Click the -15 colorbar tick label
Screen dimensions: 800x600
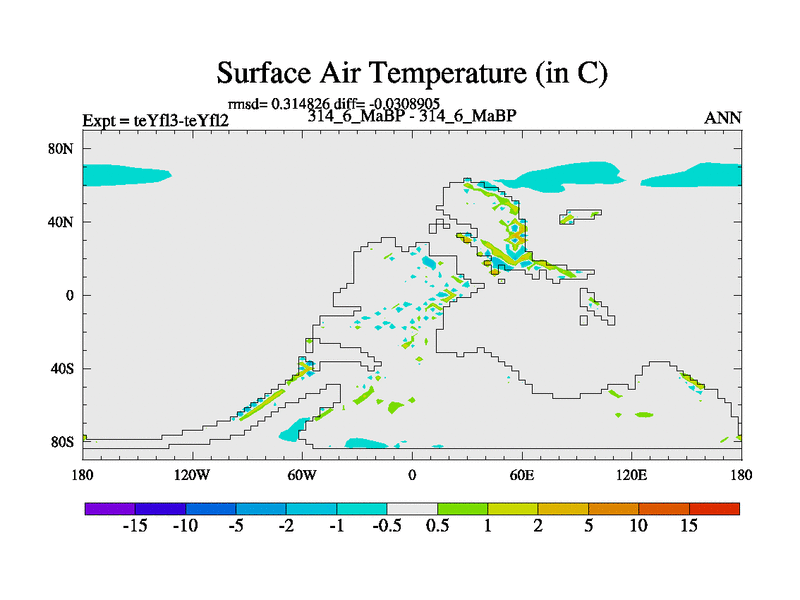click(134, 526)
